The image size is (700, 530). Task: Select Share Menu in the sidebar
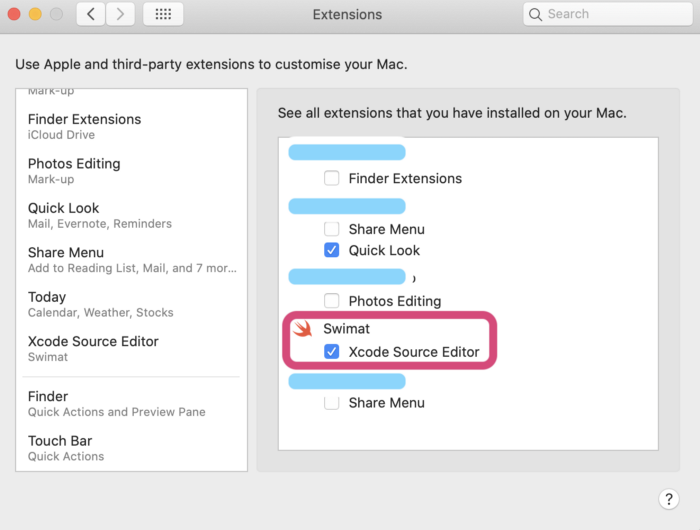[x=66, y=259]
